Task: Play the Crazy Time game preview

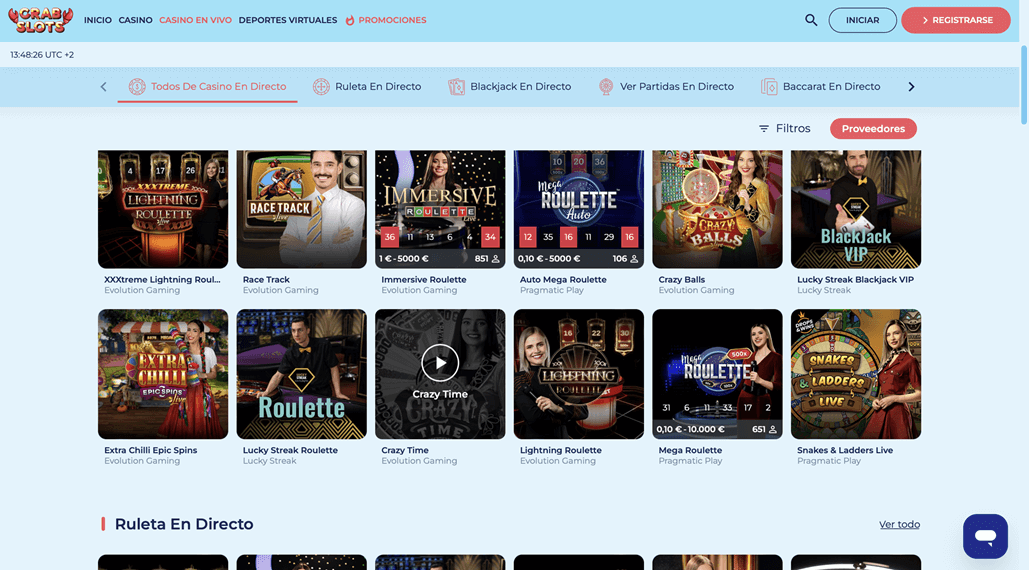Action: tap(440, 363)
